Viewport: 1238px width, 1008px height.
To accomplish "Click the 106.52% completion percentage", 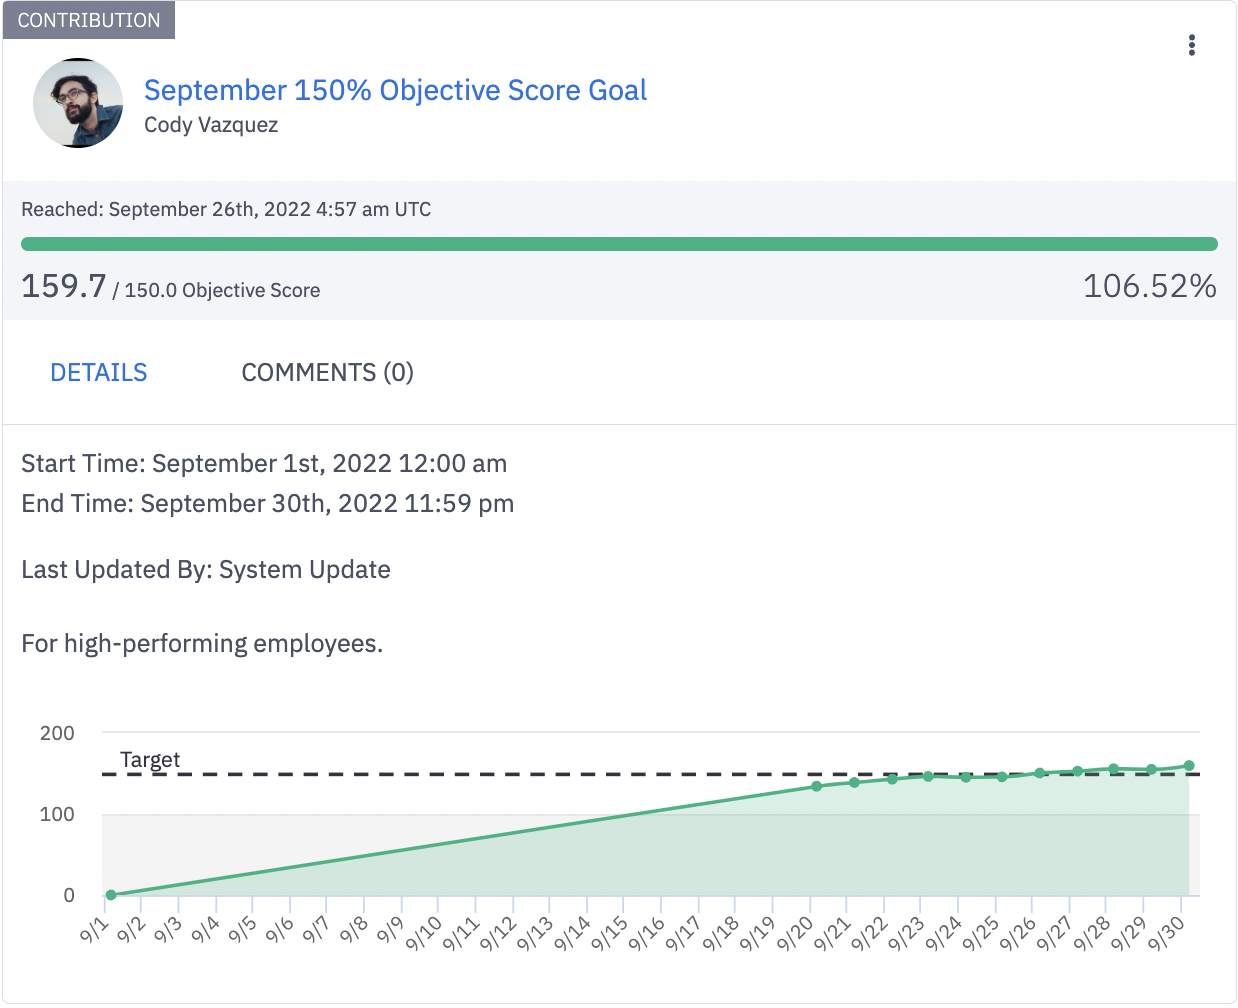I will 1150,287.
